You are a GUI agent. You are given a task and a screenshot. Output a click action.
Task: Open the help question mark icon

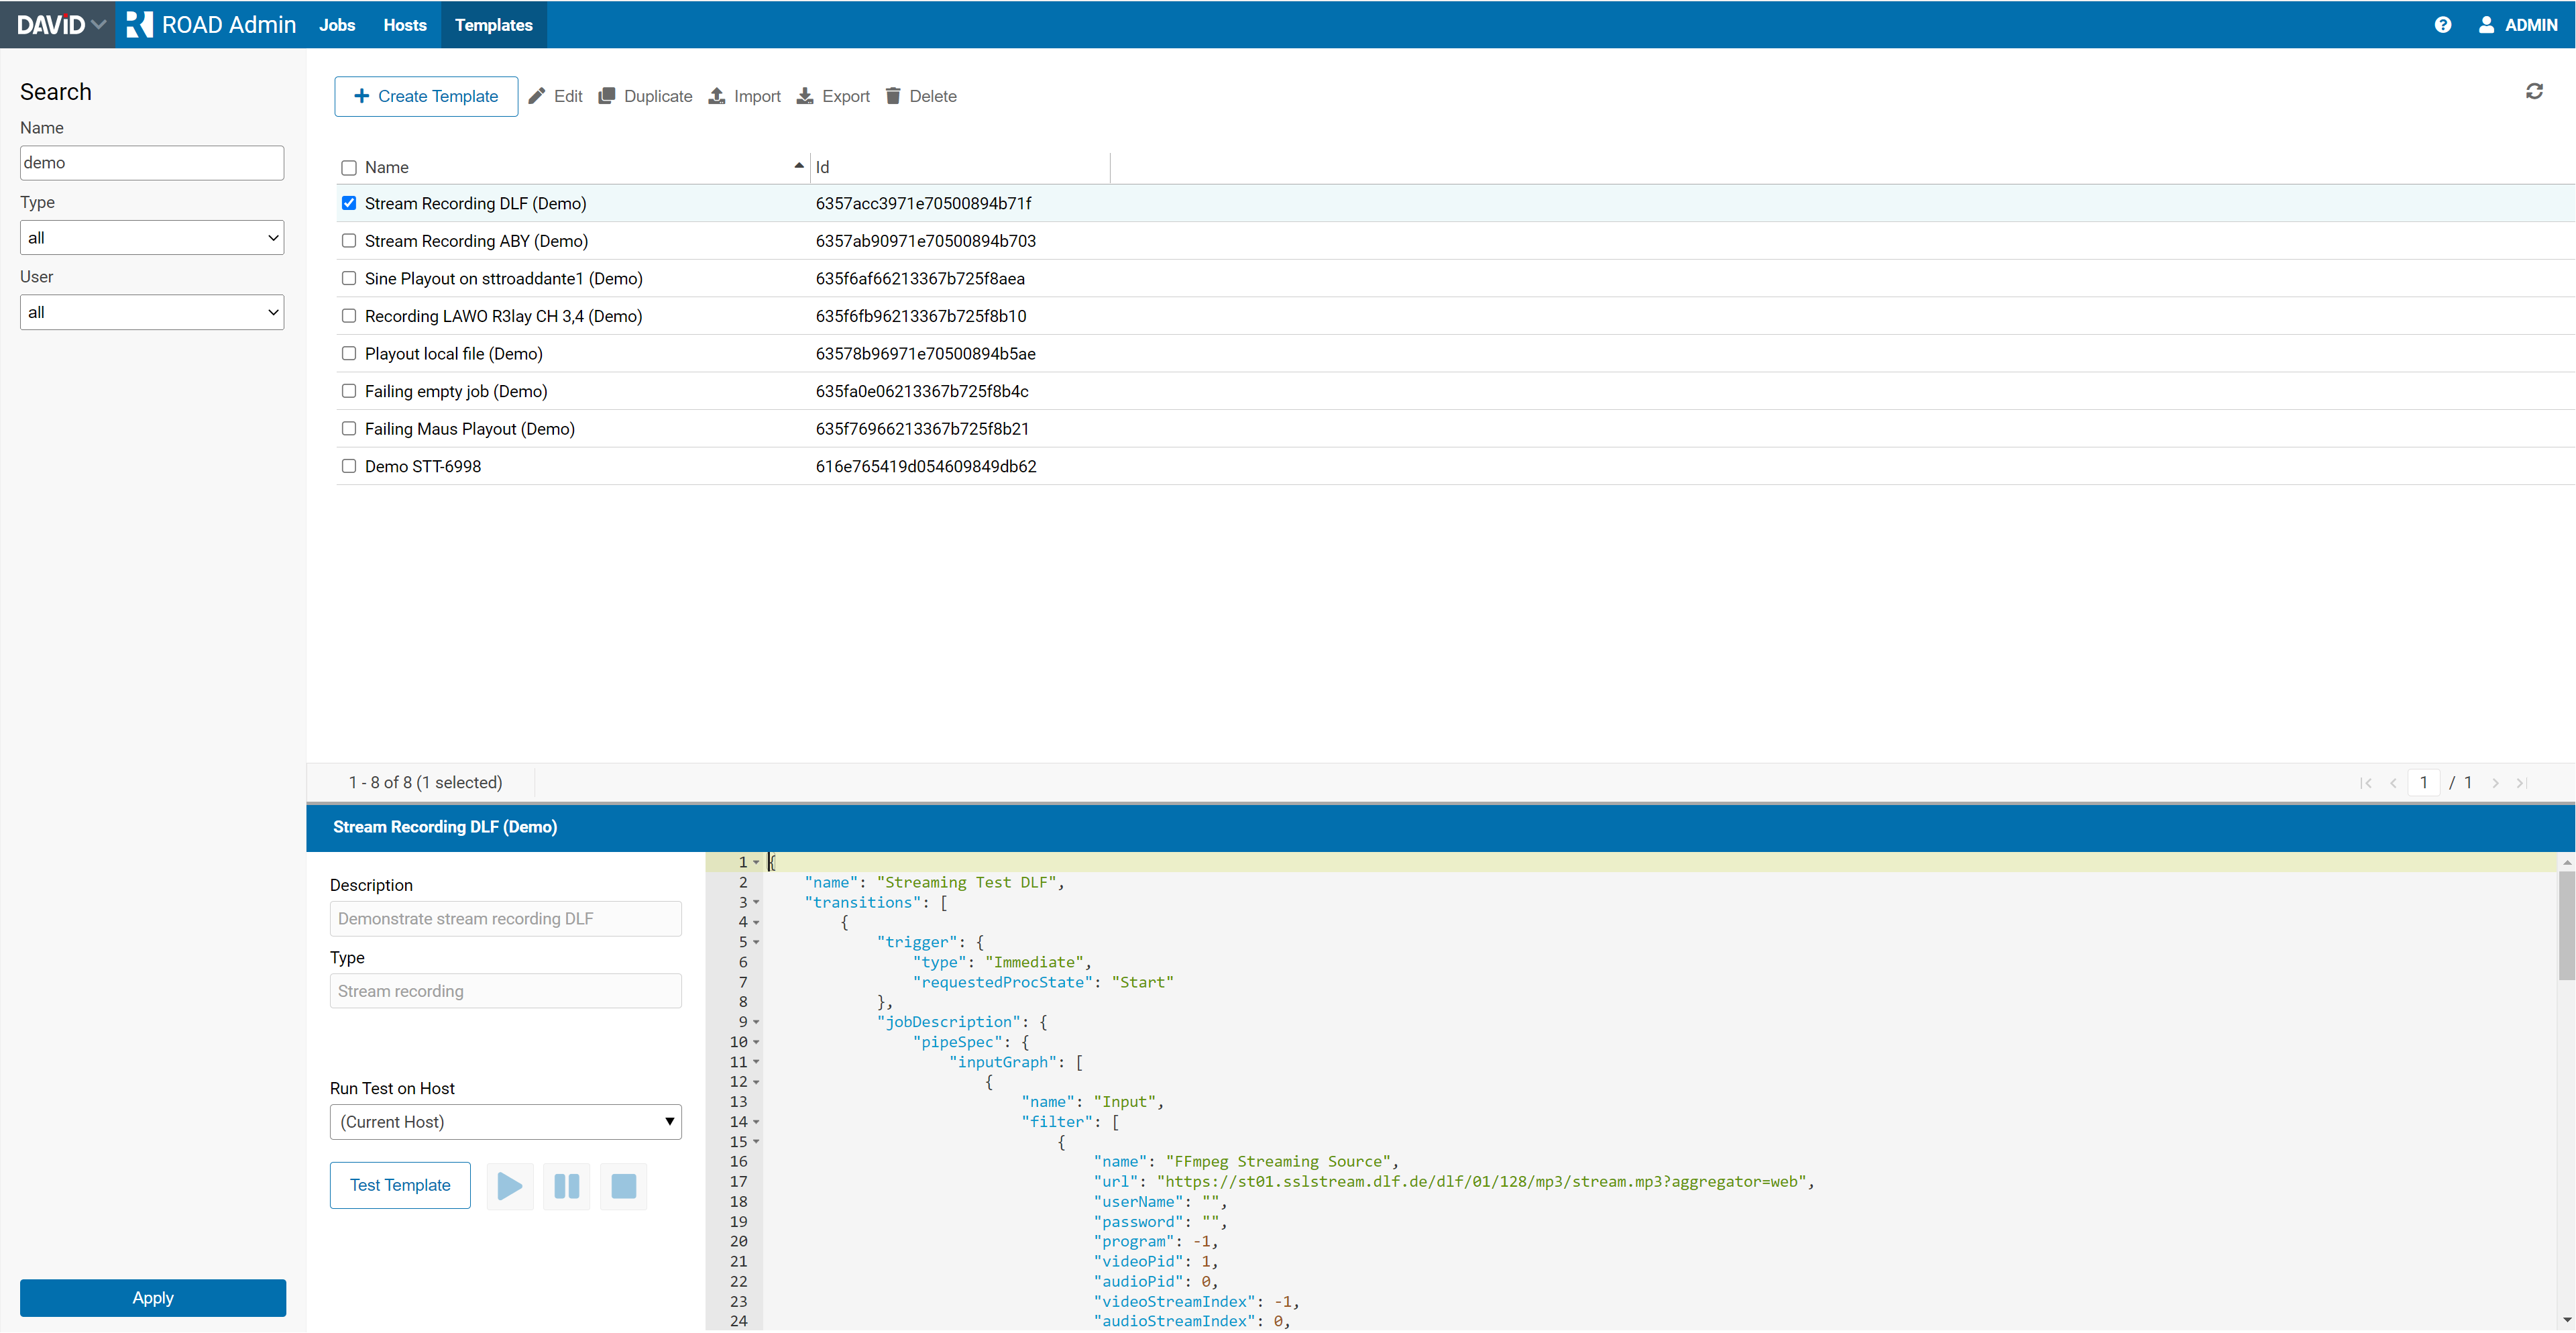[2442, 25]
